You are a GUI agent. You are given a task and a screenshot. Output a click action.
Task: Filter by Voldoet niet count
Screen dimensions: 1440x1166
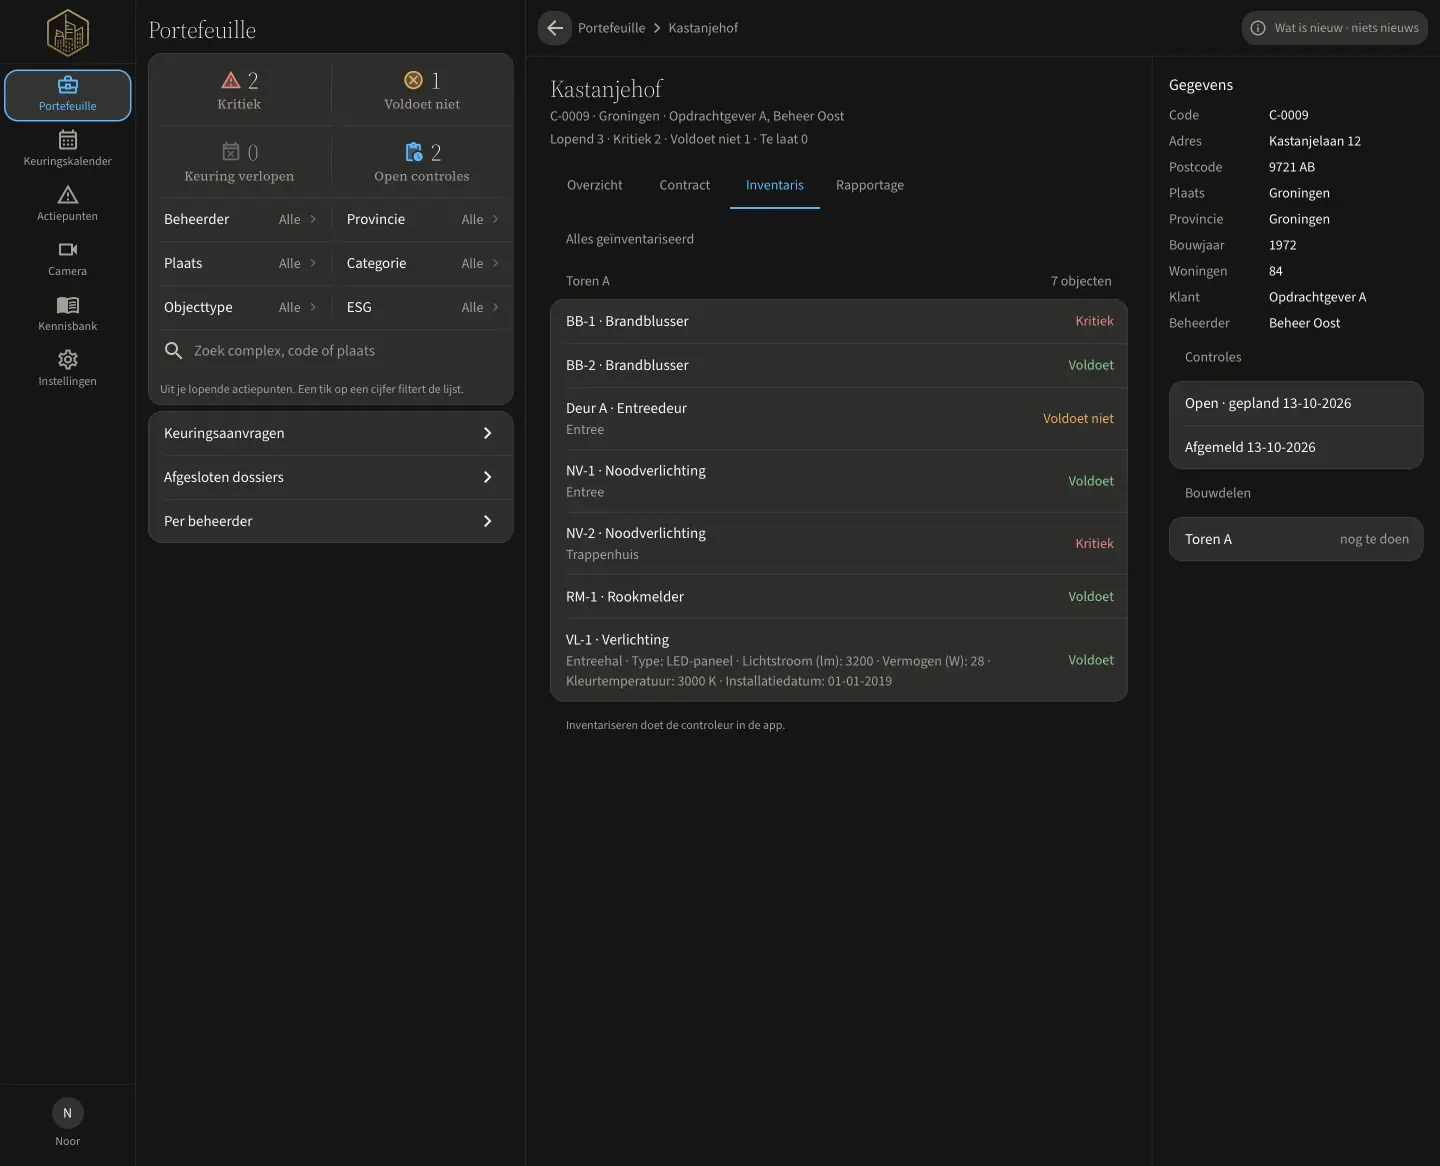click(x=422, y=90)
